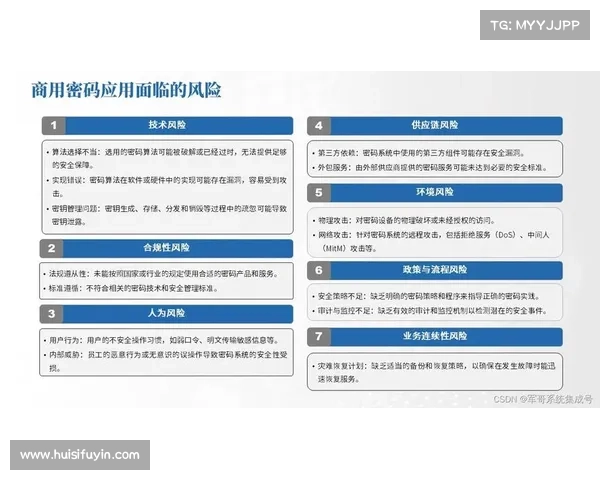The image size is (600, 480).
Task: Select the 环境风险 section header
Action: (x=435, y=193)
